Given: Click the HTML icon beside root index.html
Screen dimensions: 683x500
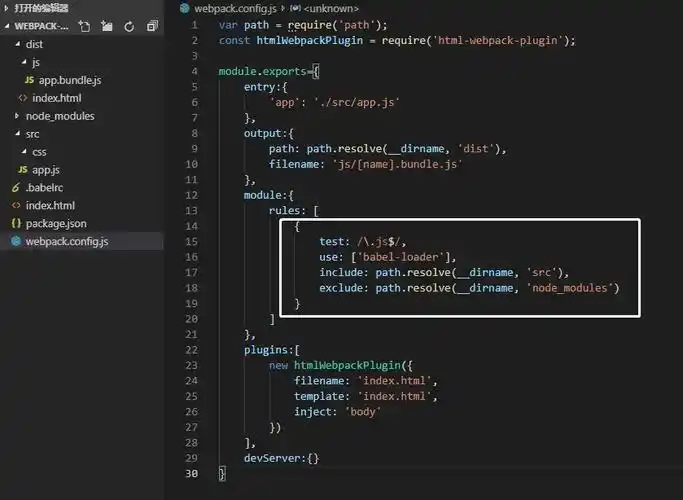Looking at the screenshot, I should (16, 205).
